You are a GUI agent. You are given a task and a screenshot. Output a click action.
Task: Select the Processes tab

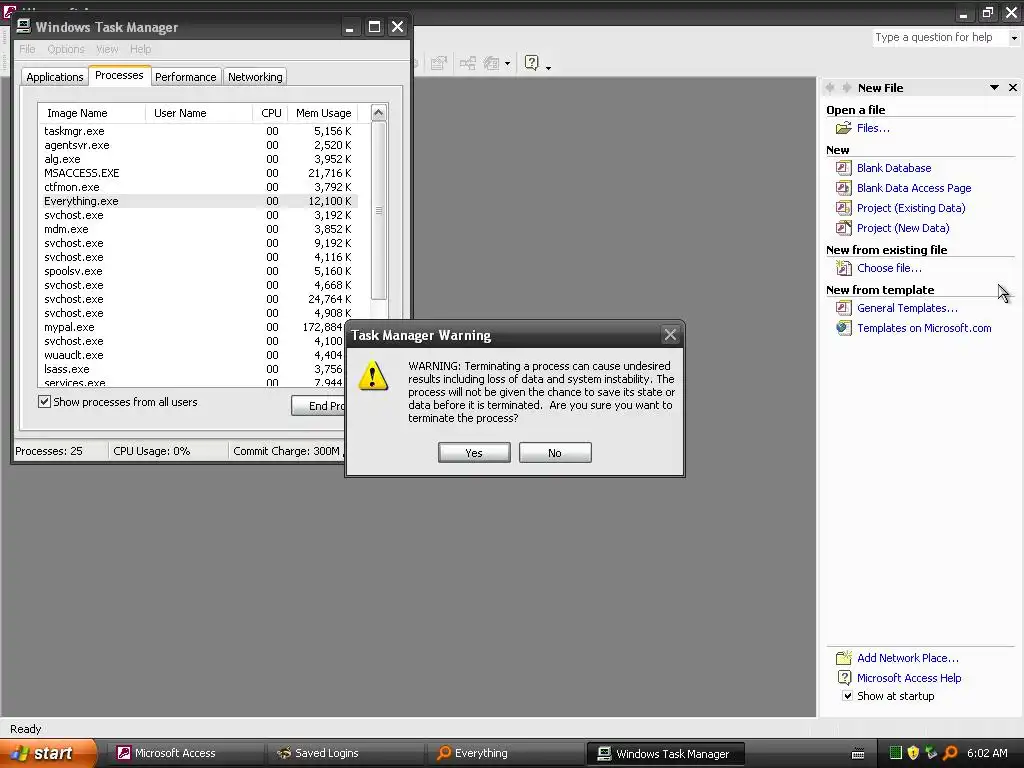click(119, 76)
